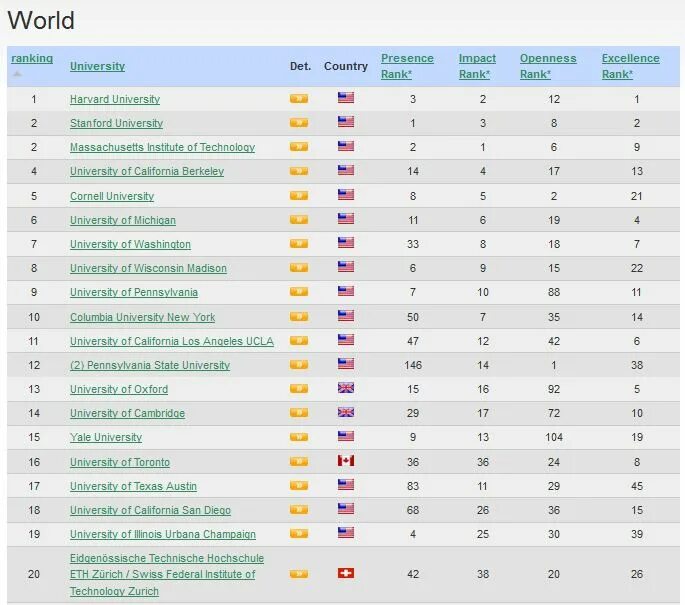
Task: Click the US flag in Harvard row
Action: 346,97
